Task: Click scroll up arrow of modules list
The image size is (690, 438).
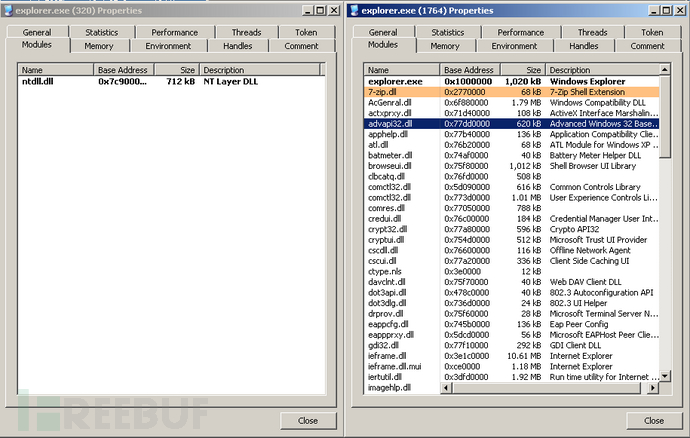Action: coord(666,71)
